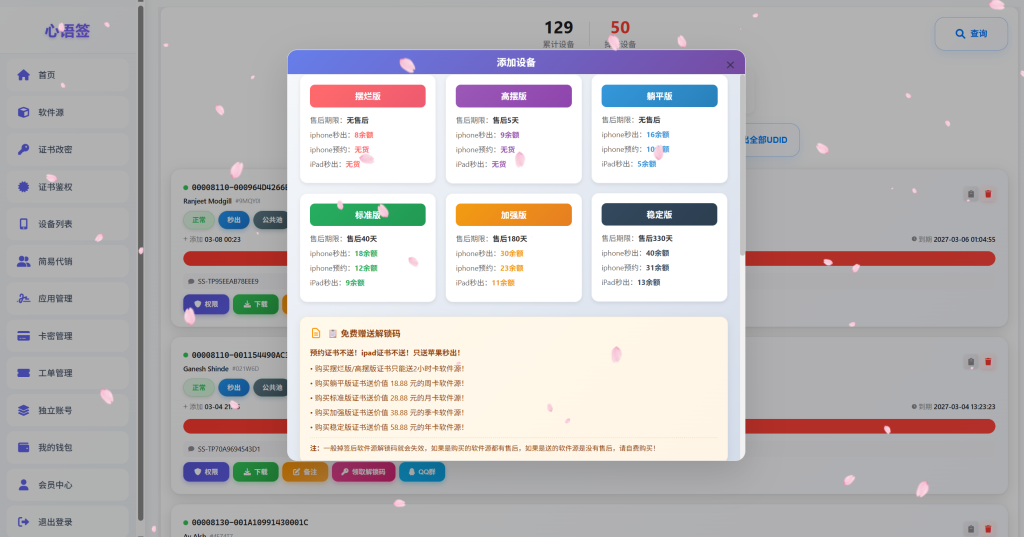Close the 添加设备 dialog with X
The image size is (1024, 537).
(x=730, y=65)
